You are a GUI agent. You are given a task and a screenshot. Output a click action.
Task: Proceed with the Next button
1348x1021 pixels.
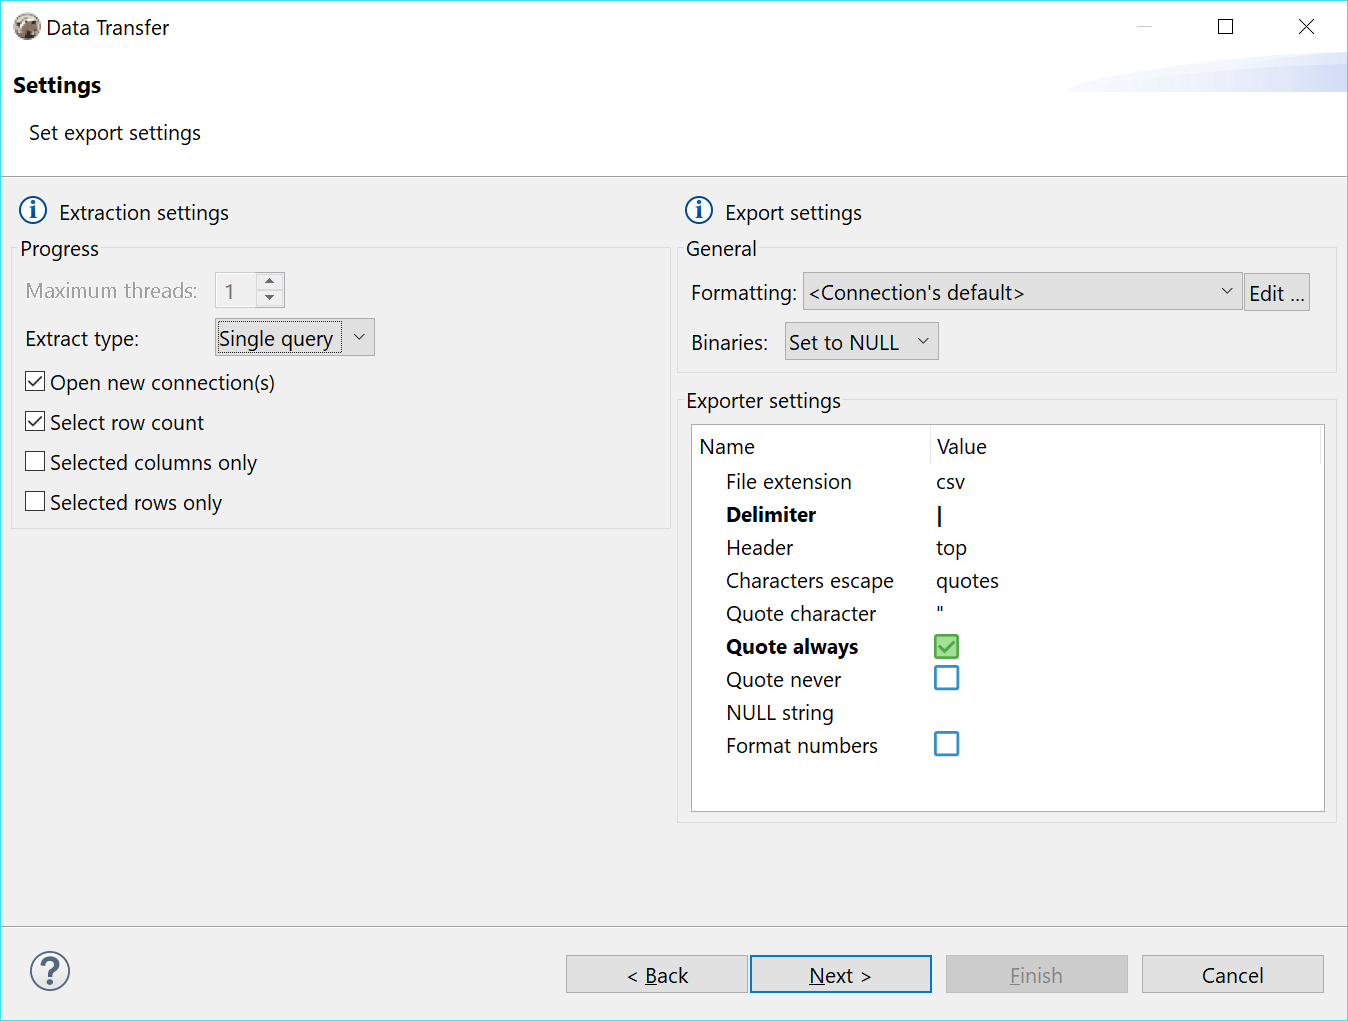point(840,975)
